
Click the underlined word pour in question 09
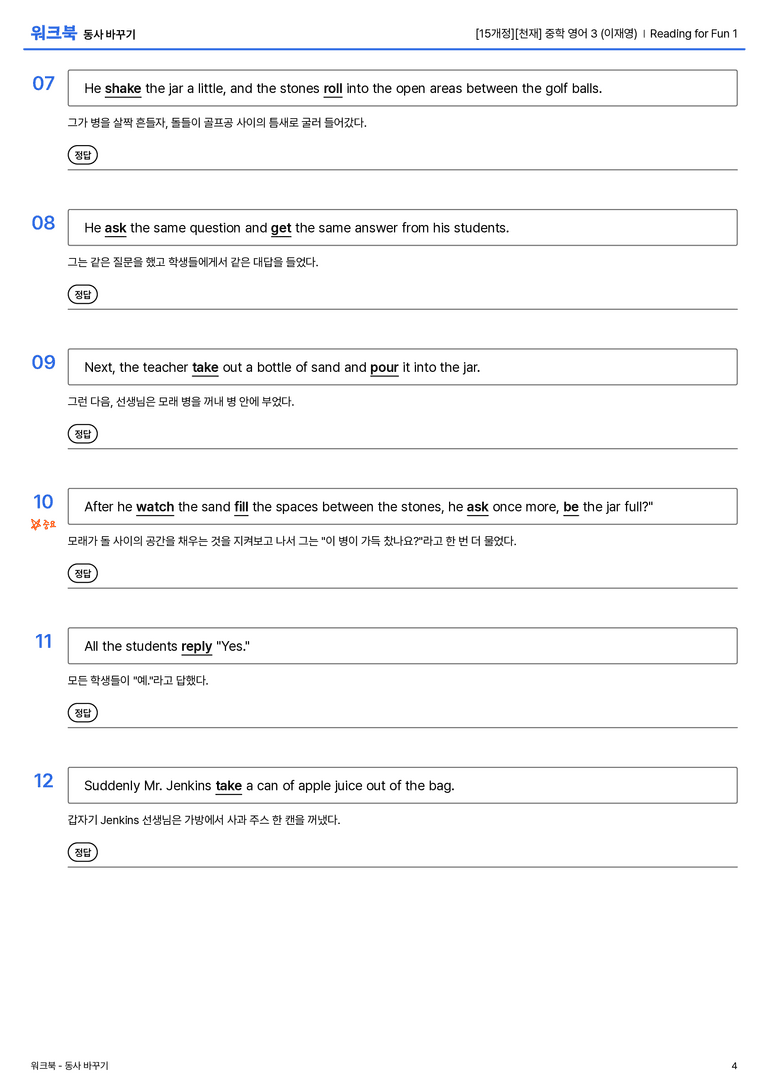click(384, 367)
